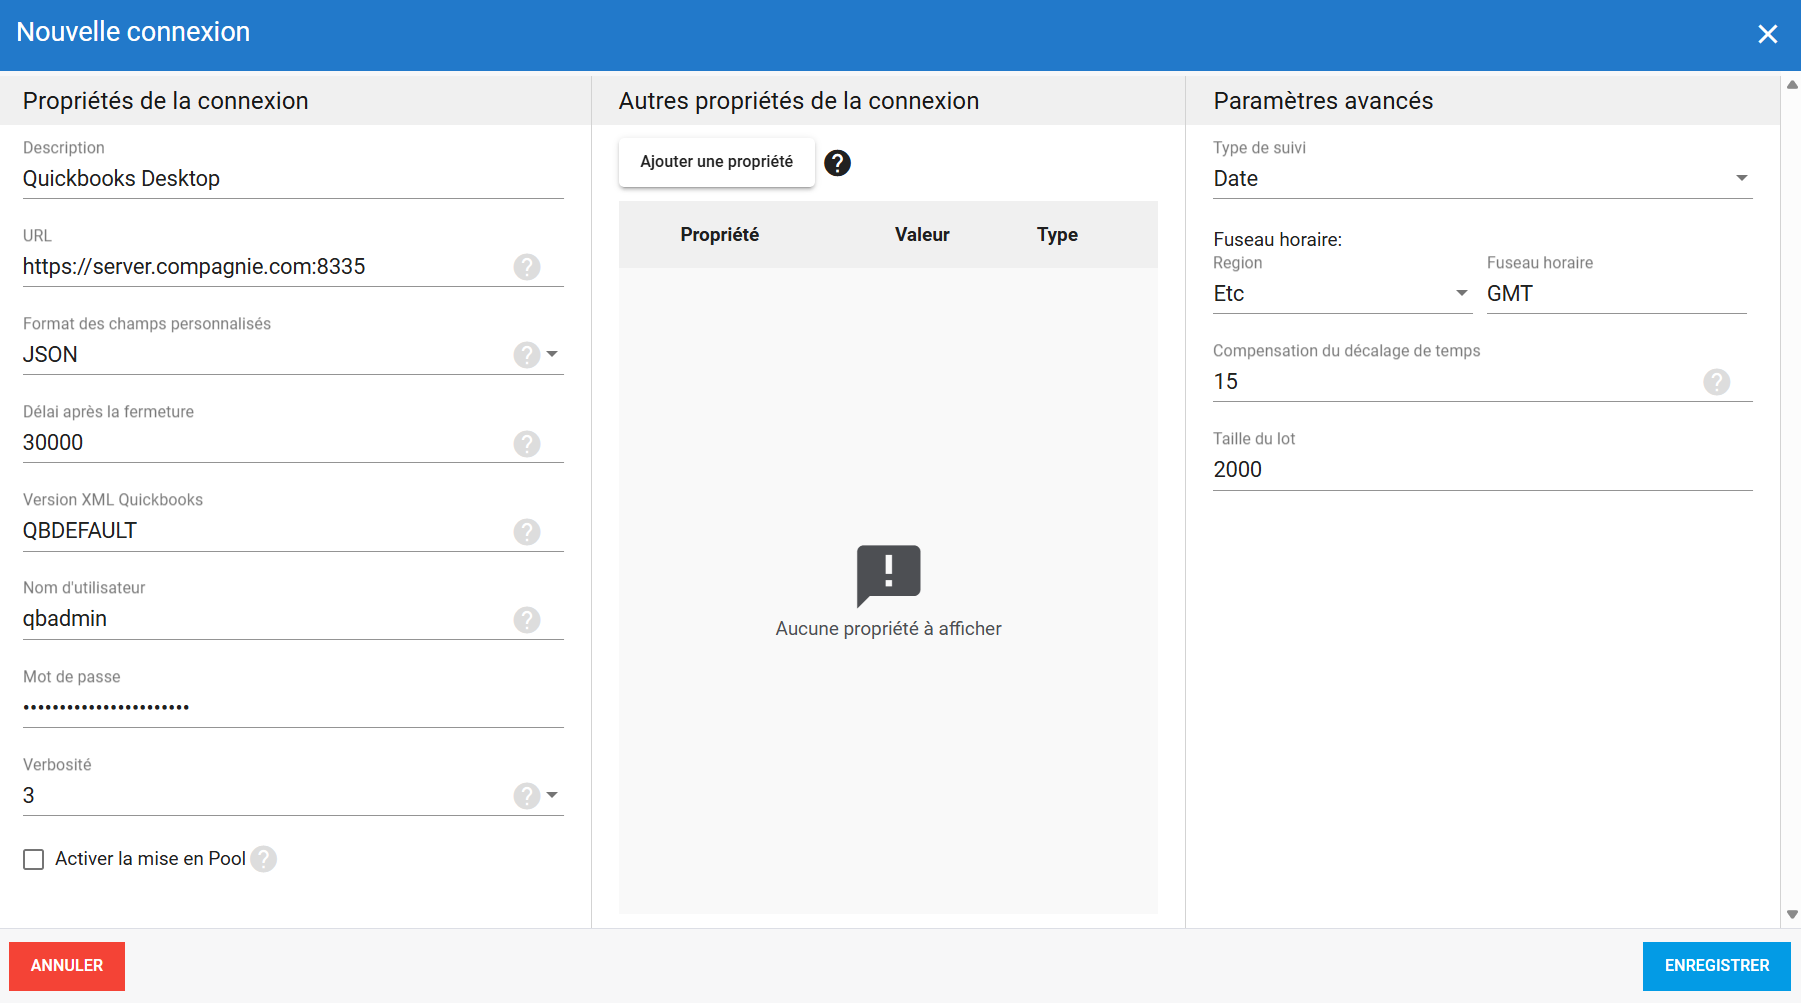Click the ENREGISTRER button
1801x1003 pixels.
click(x=1717, y=966)
